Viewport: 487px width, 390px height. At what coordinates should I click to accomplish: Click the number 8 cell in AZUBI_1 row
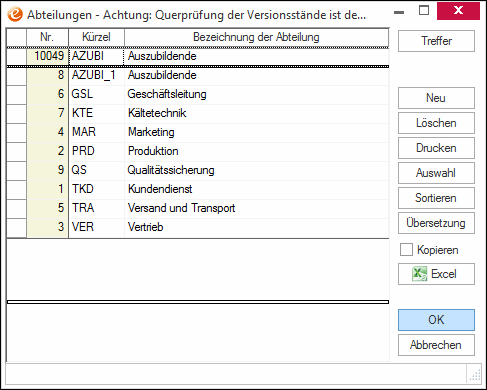47,75
